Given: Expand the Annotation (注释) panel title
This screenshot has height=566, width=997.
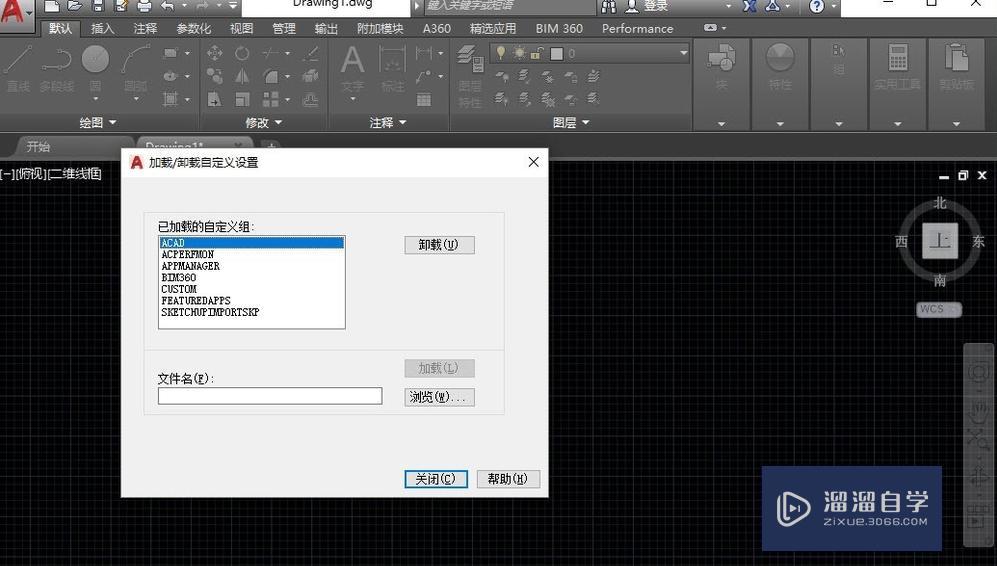Looking at the screenshot, I should click(388, 122).
